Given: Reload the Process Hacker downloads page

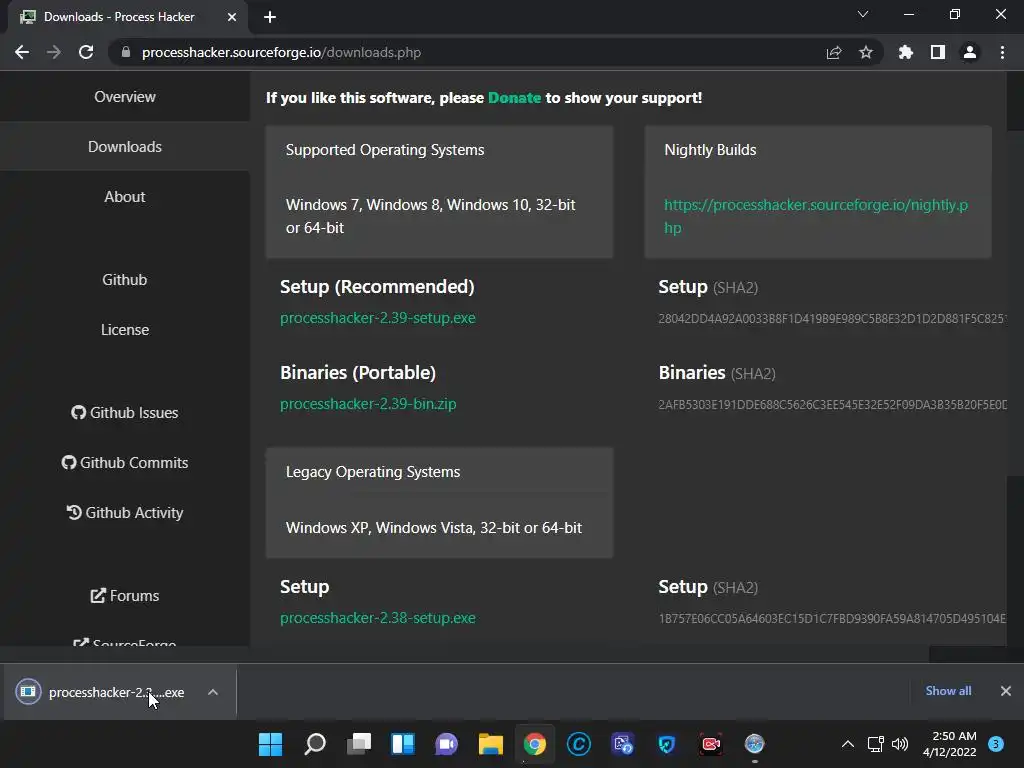Looking at the screenshot, I should pos(86,52).
